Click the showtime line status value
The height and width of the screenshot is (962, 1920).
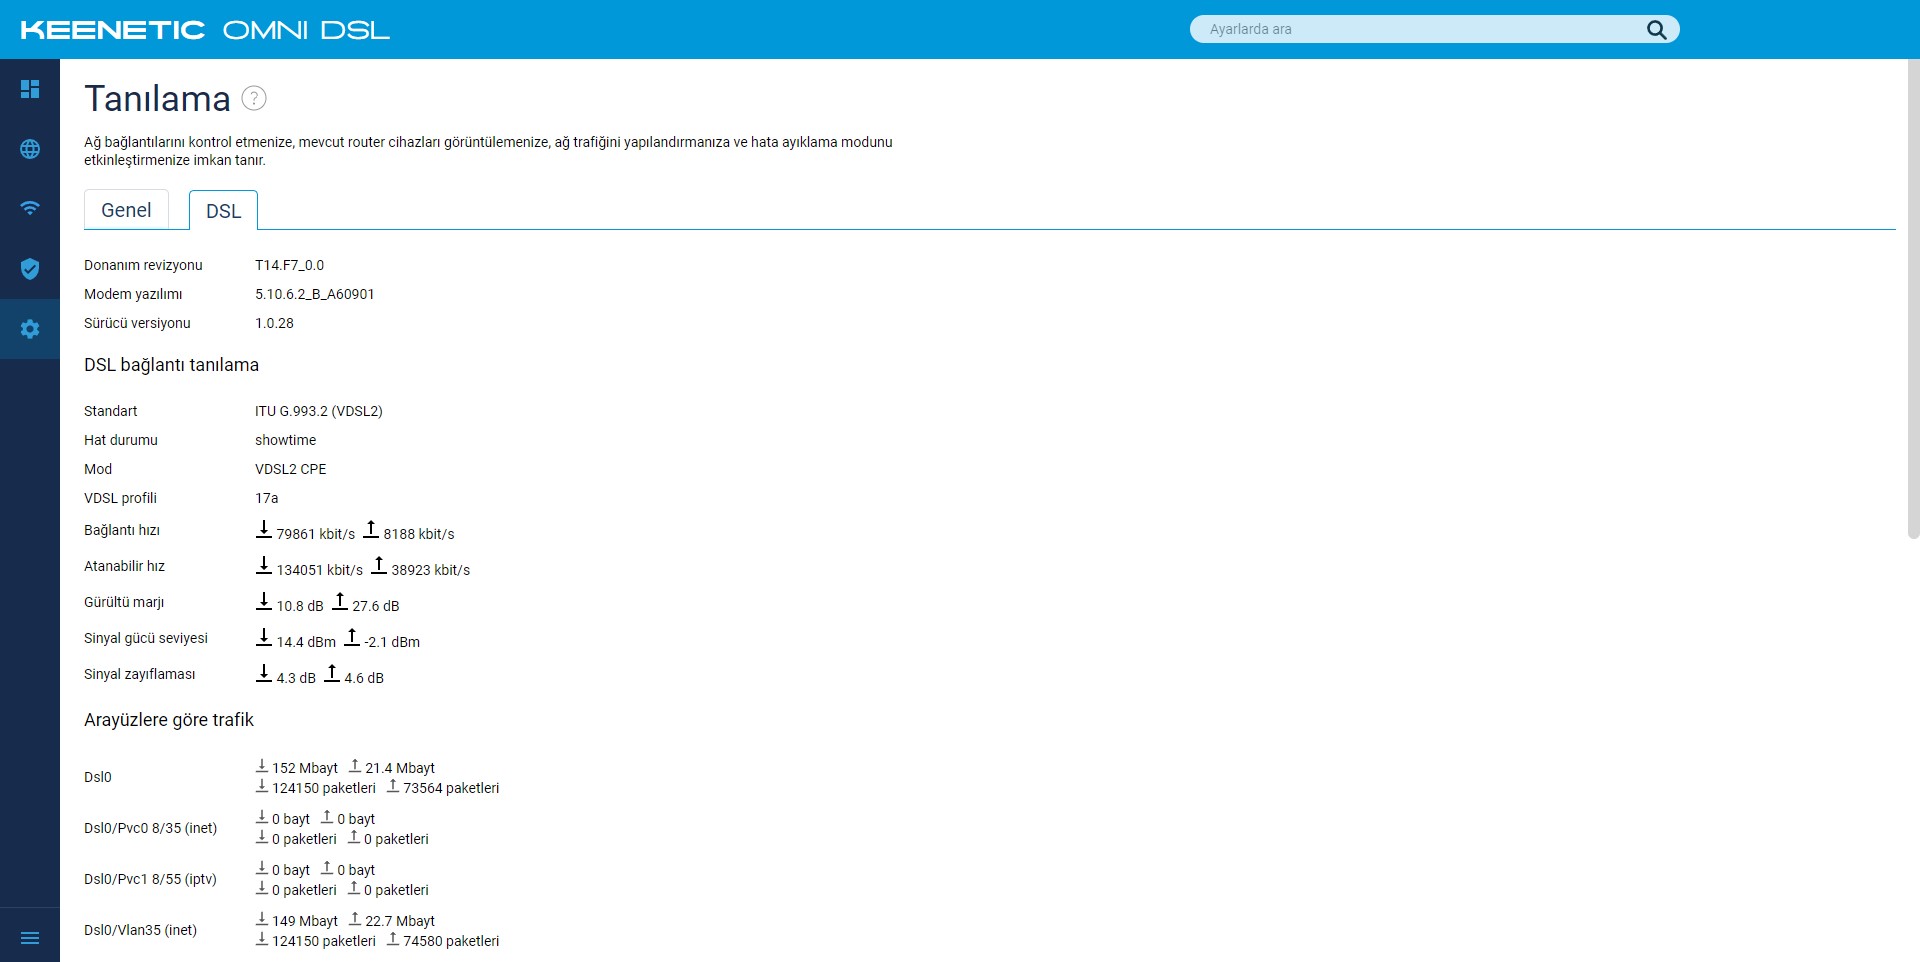tap(285, 440)
